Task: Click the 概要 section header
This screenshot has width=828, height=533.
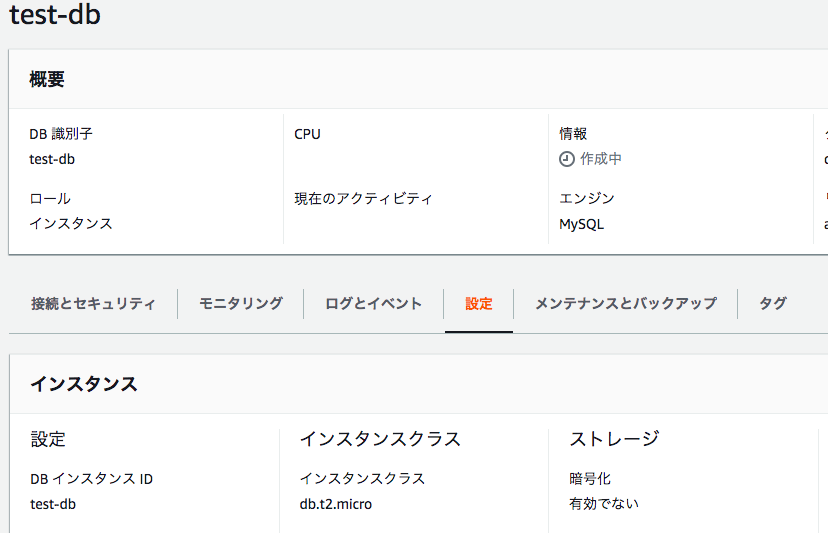Action: (47, 79)
